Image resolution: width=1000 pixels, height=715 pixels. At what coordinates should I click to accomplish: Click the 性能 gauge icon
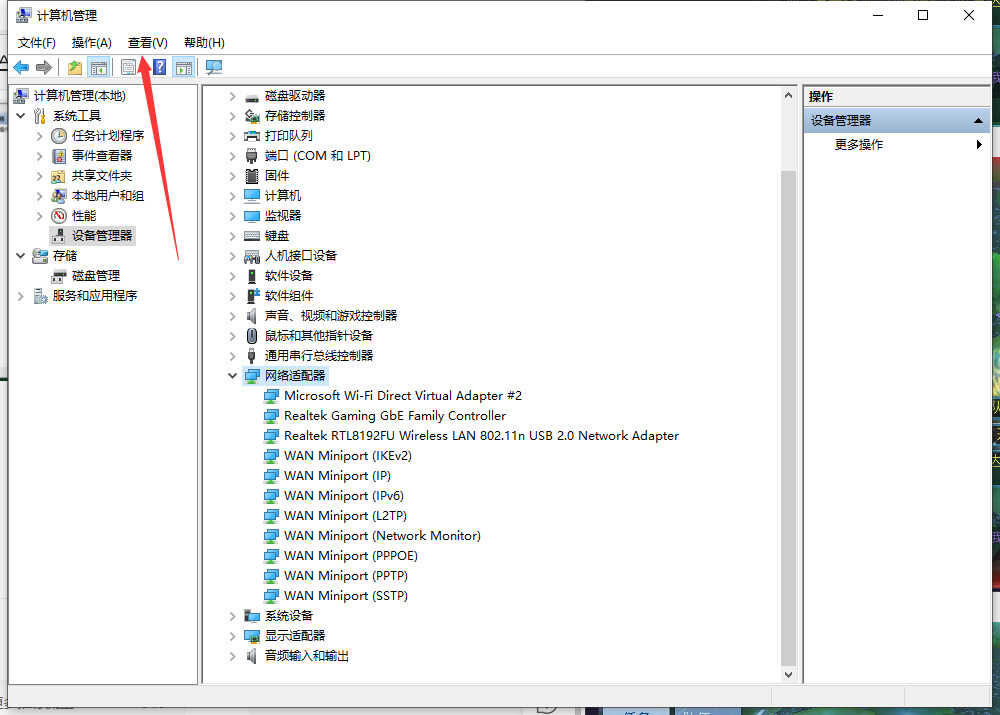click(59, 216)
